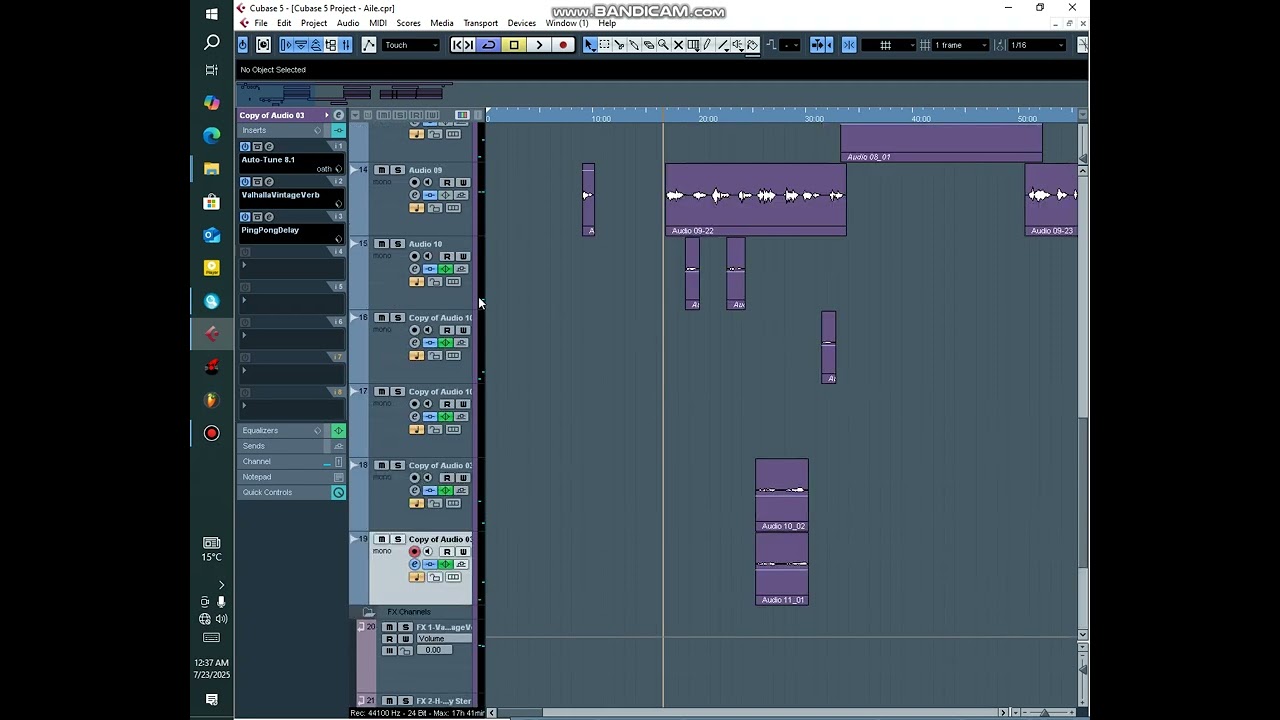Screen dimensions: 1280x720
Task: Select the Draw pencil tool
Action: (x=707, y=45)
